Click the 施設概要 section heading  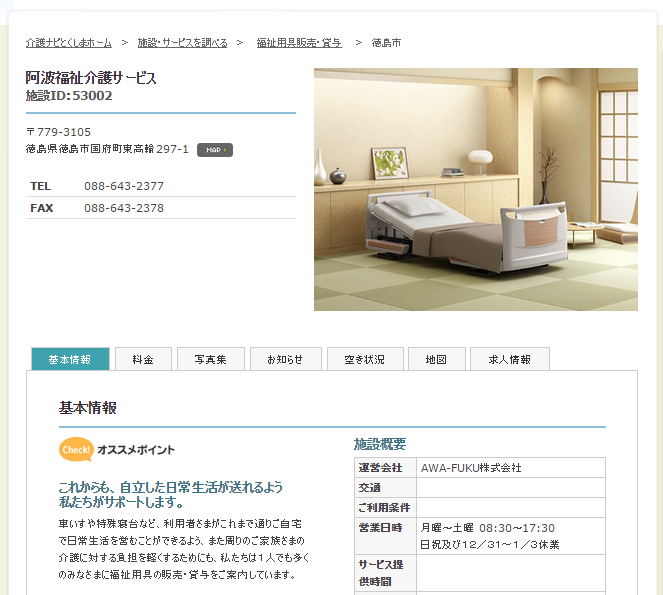pos(380,444)
